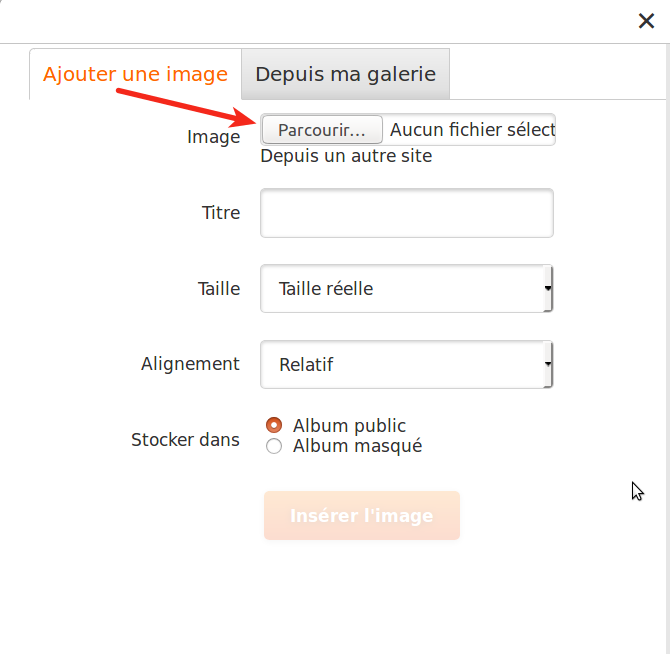Select the 'Album public' radio button

[274, 426]
